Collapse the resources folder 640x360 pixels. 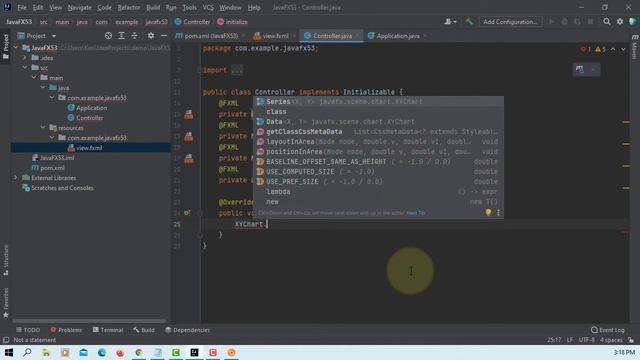click(x=43, y=128)
